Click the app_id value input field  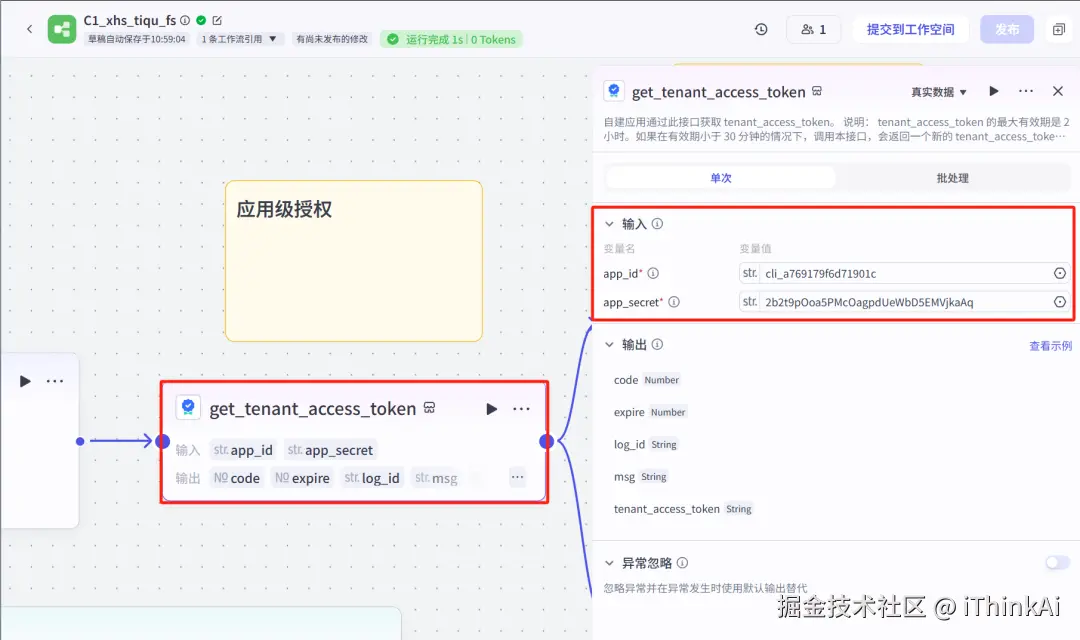[904, 273]
